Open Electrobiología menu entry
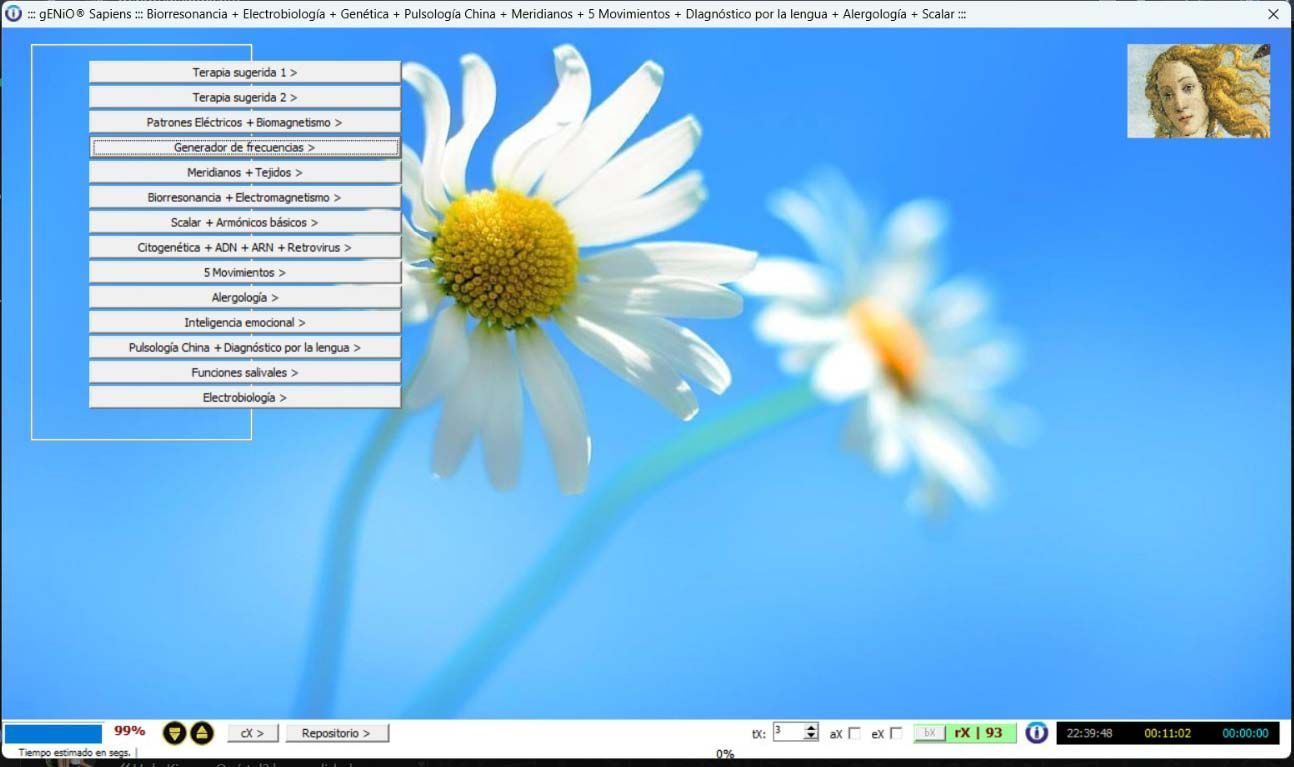The height and width of the screenshot is (767, 1294). [x=245, y=397]
